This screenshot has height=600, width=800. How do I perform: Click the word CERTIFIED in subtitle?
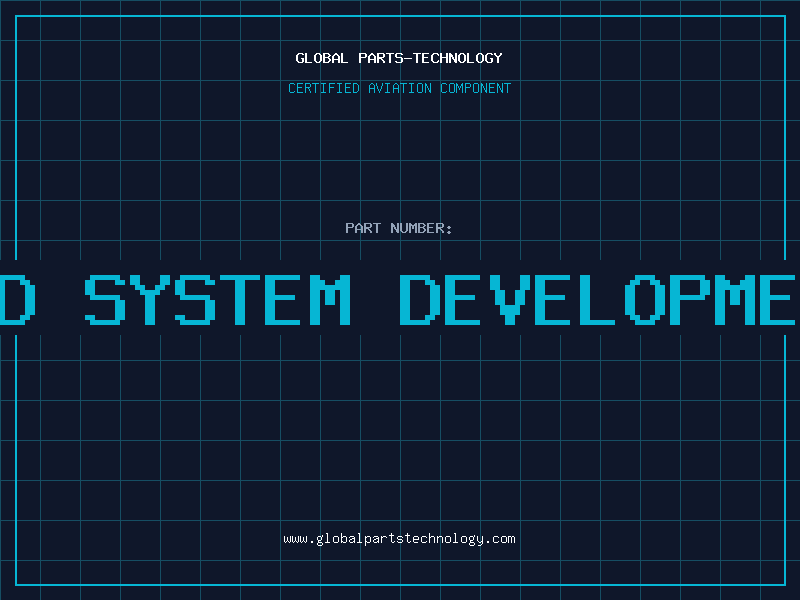click(324, 88)
